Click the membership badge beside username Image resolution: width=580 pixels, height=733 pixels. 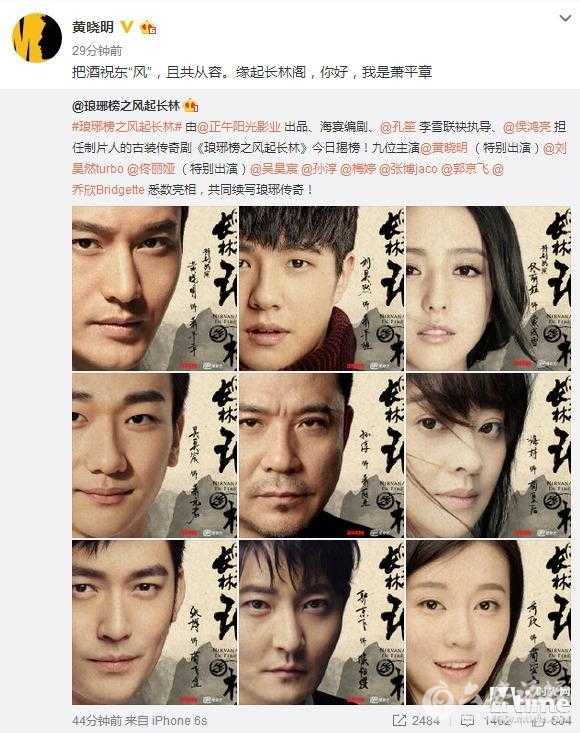click(x=149, y=28)
